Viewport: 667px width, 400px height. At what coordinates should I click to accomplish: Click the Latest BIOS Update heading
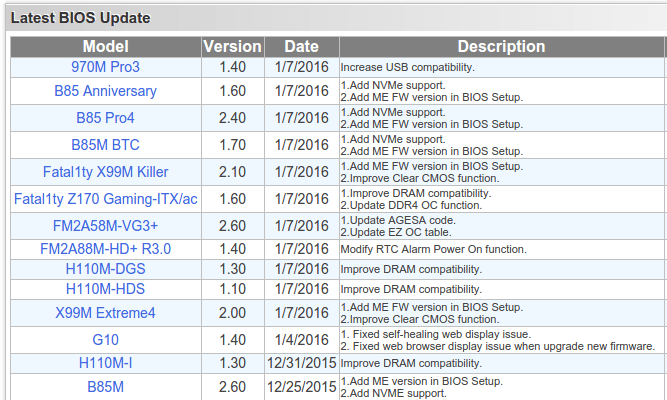coord(80,18)
